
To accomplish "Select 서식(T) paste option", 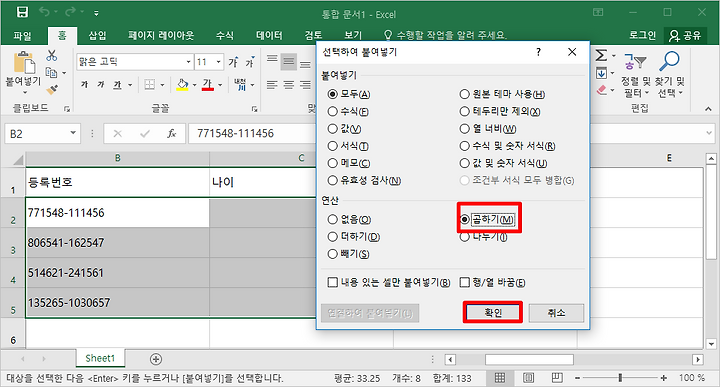I will coord(348,146).
